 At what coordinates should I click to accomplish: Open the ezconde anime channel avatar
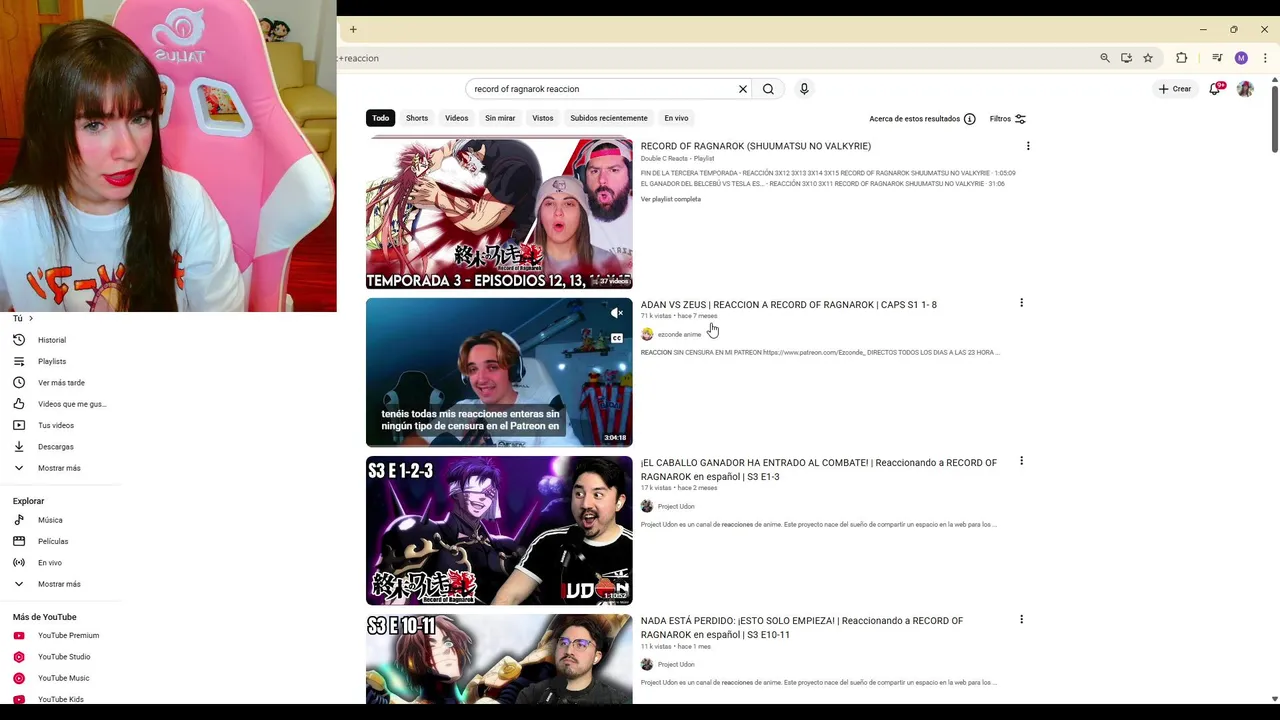(647, 334)
